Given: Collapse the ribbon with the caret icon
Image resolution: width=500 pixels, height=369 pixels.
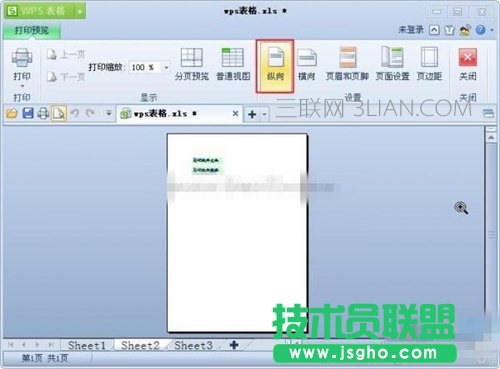Looking at the screenshot, I should pyautogui.click(x=434, y=30).
